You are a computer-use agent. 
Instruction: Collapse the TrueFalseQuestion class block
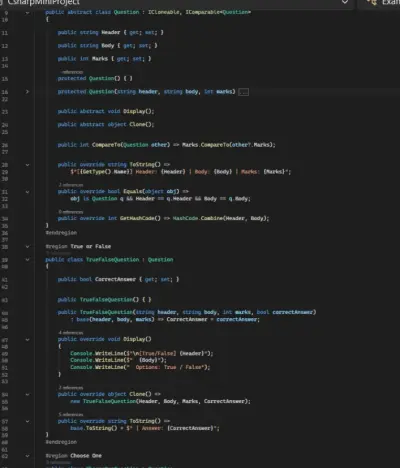pyautogui.click(x=27, y=260)
